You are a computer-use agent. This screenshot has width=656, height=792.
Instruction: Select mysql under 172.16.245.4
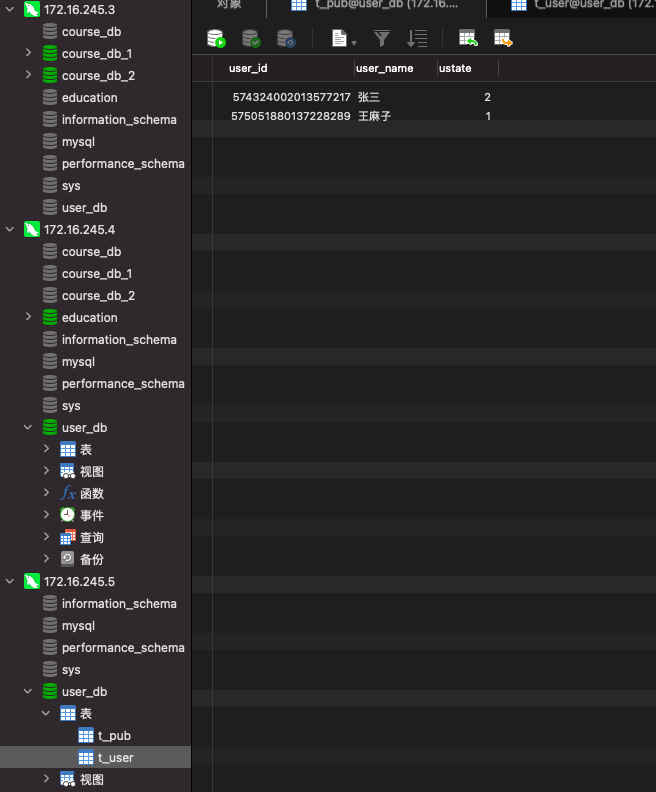(x=78, y=362)
